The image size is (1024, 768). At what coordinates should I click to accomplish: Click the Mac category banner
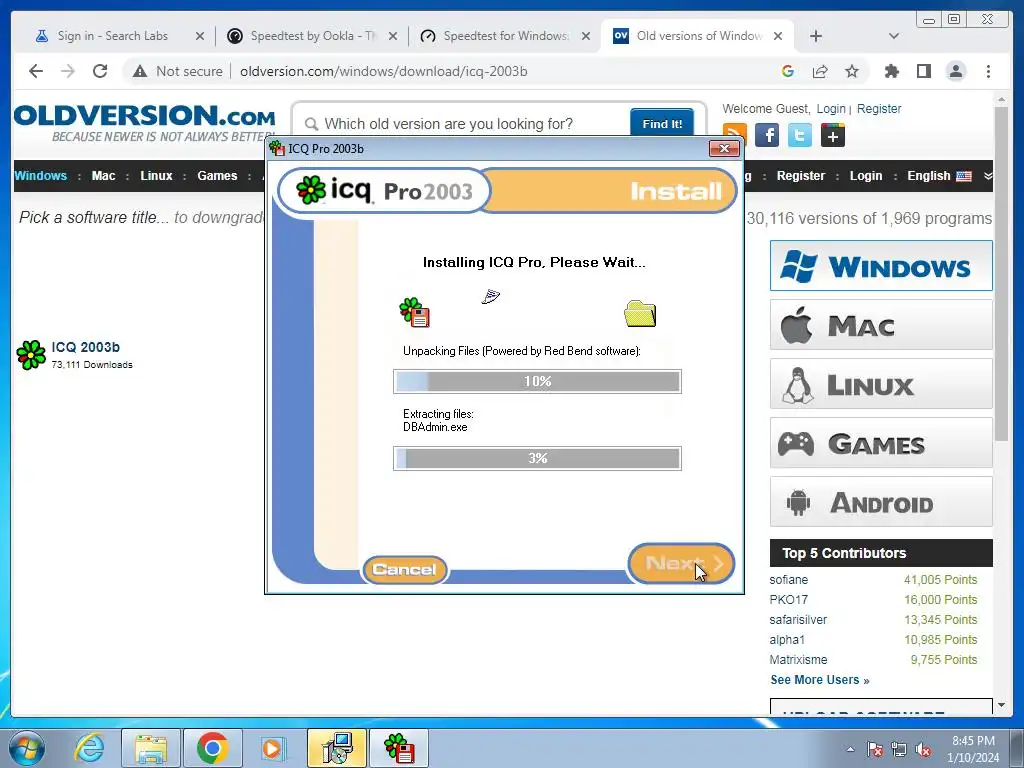point(881,325)
